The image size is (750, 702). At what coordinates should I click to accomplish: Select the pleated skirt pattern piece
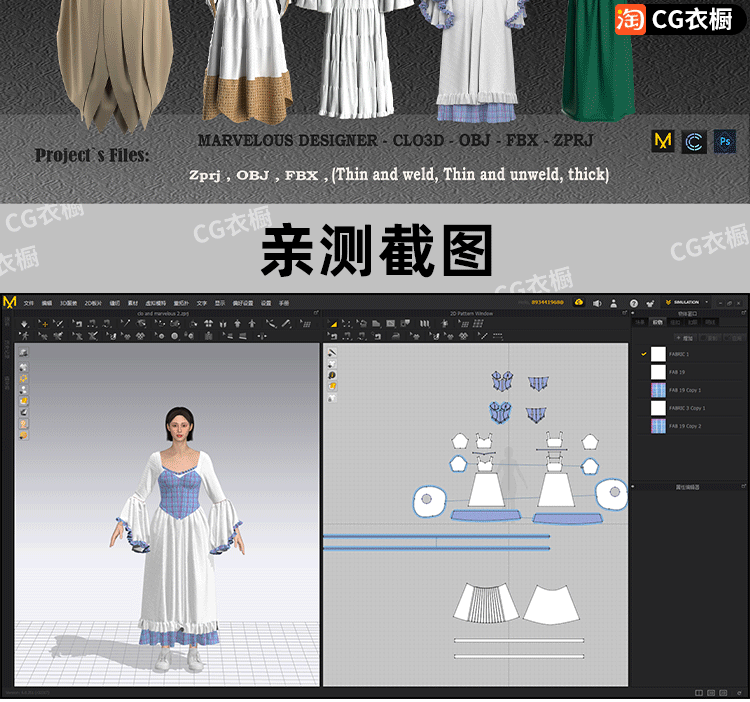485,603
